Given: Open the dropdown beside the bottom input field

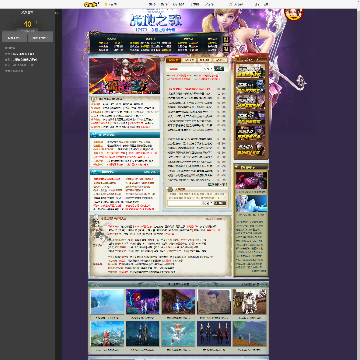Looking at the screenshot, I should click(208, 203).
